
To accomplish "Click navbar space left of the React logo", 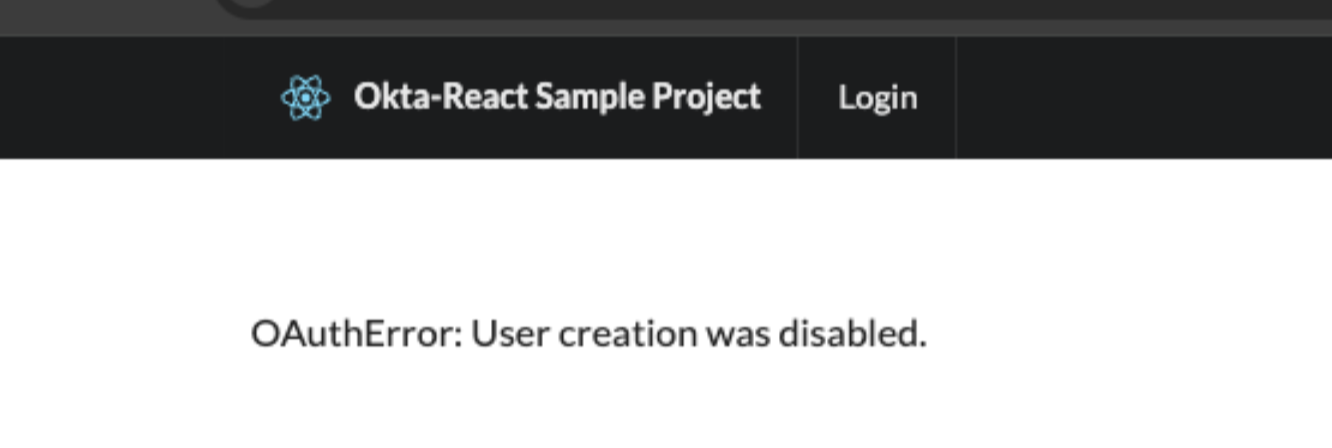I will [130, 98].
